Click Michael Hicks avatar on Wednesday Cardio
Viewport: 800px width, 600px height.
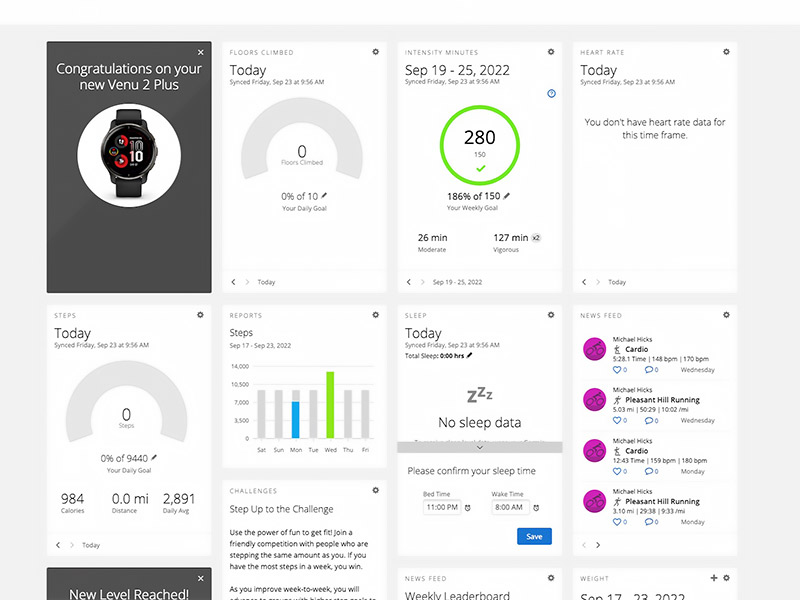click(594, 349)
